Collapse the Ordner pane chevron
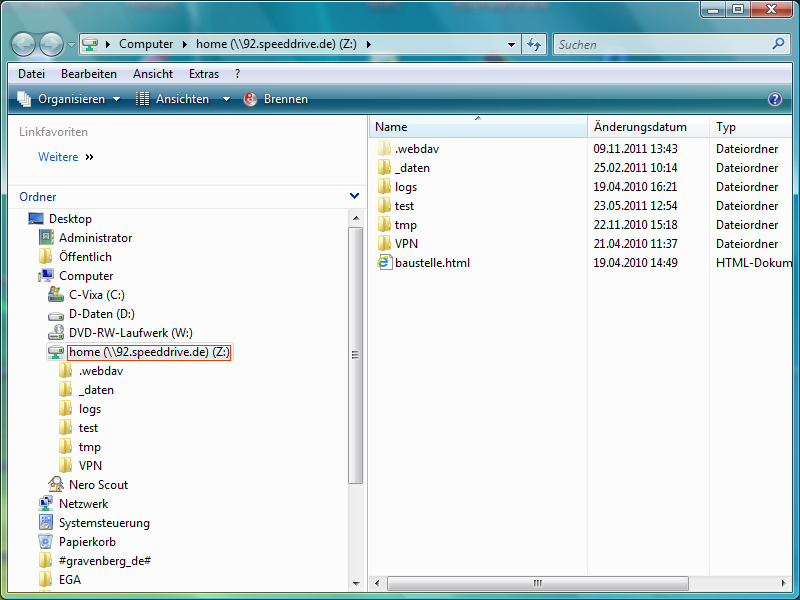The width and height of the screenshot is (800, 600). pyautogui.click(x=354, y=197)
